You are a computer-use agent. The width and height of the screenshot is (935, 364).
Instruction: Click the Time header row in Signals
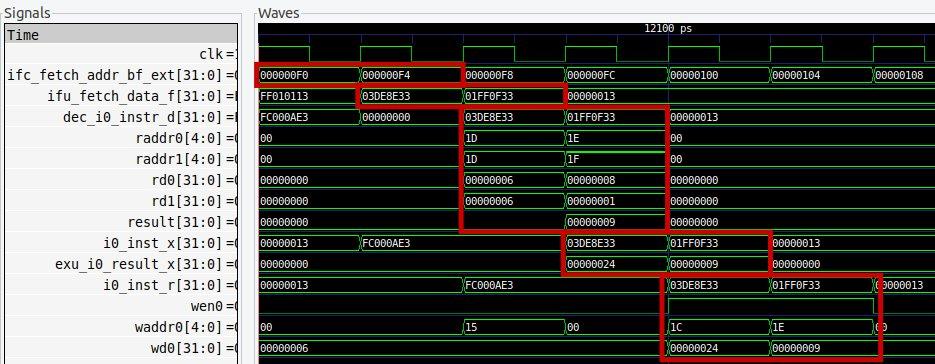(121, 35)
